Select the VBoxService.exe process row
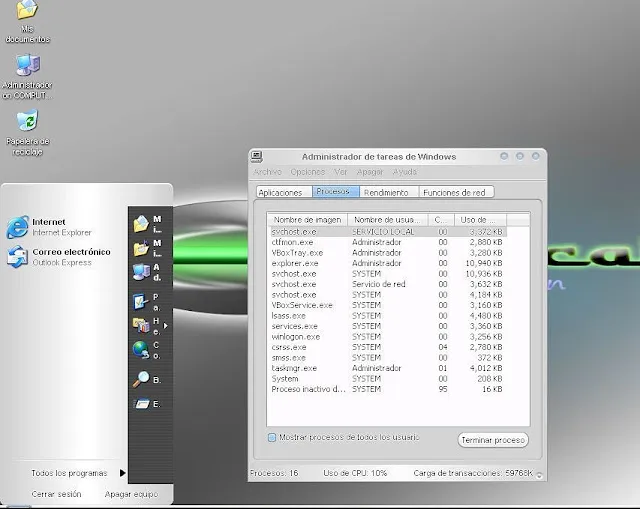The image size is (640, 509). (388, 305)
